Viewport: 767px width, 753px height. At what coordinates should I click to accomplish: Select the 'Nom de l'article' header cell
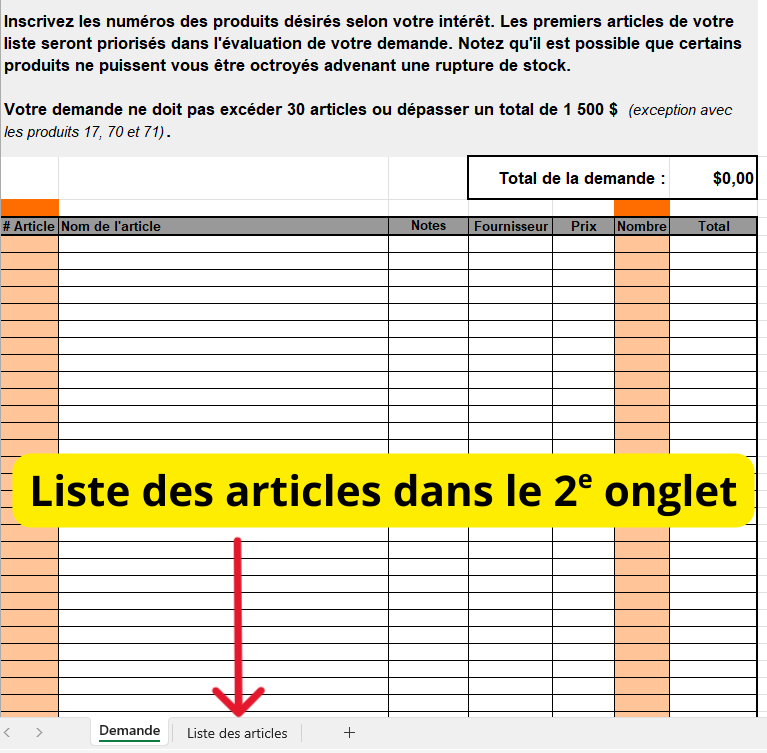pos(223,226)
